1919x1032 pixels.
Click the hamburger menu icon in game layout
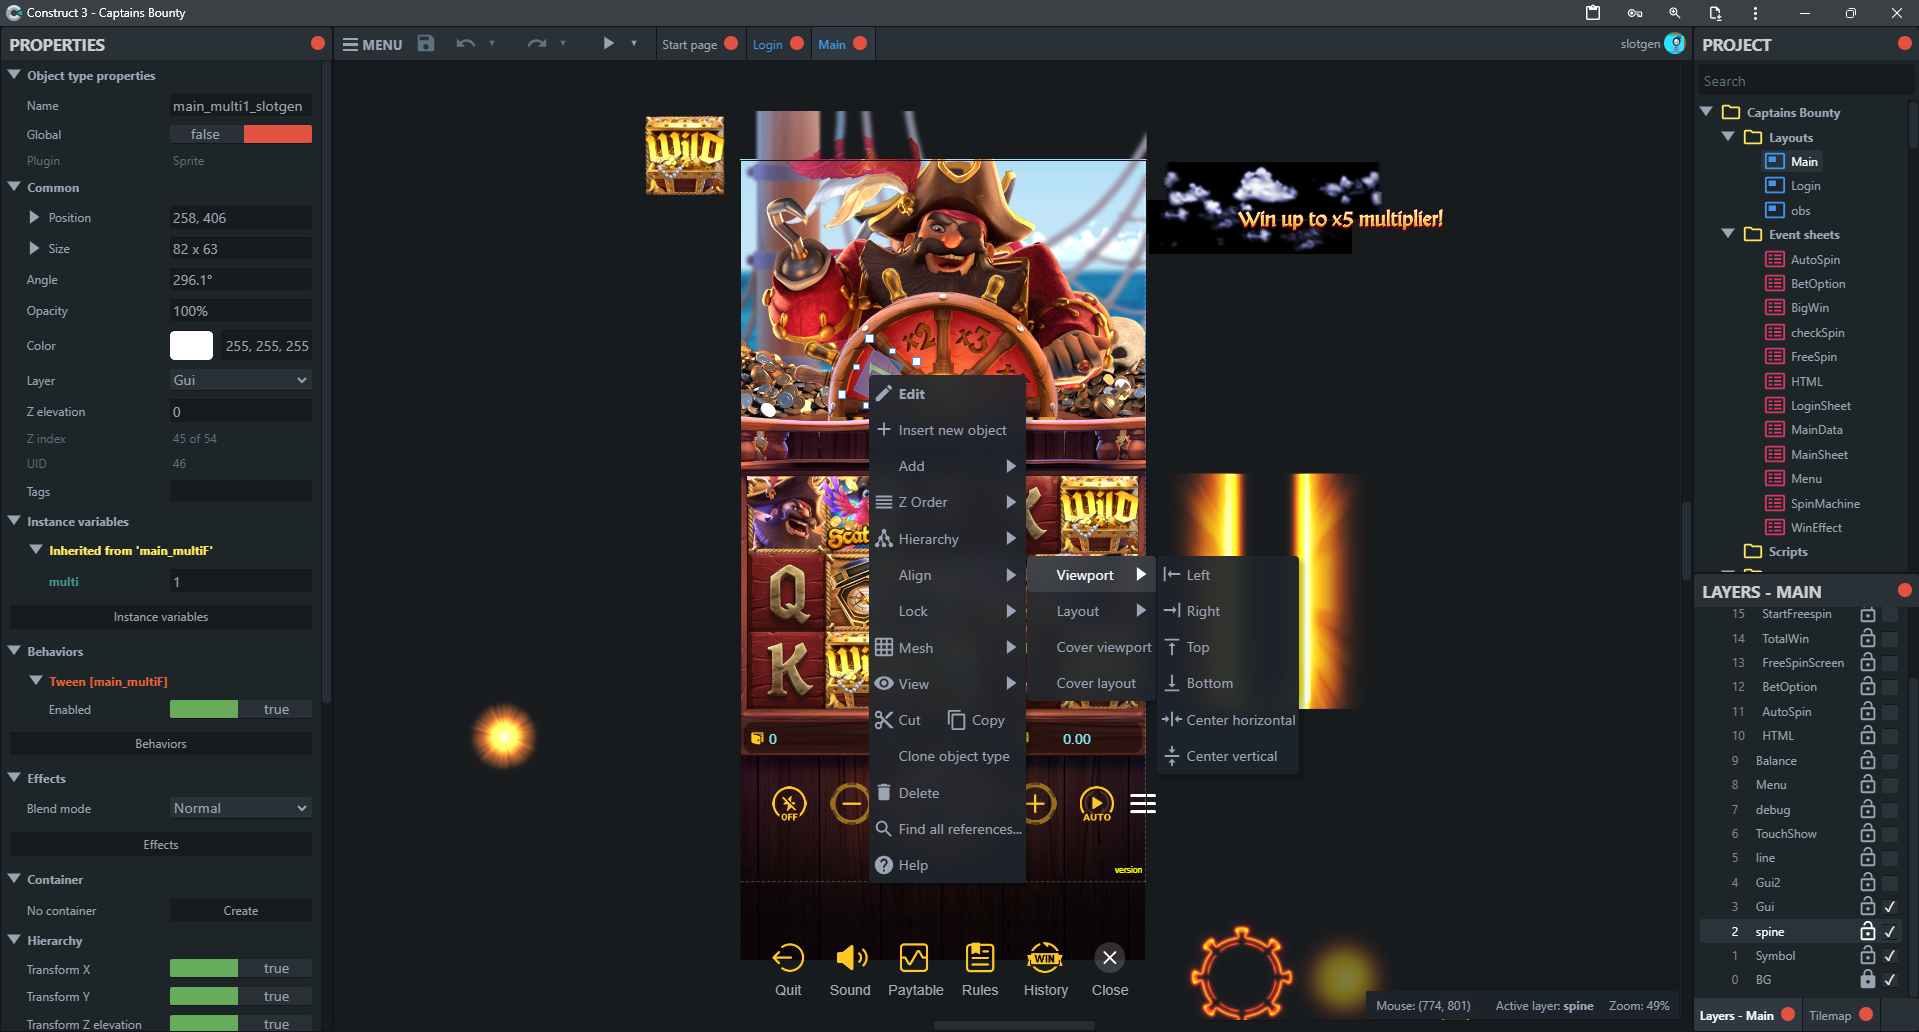point(1143,804)
